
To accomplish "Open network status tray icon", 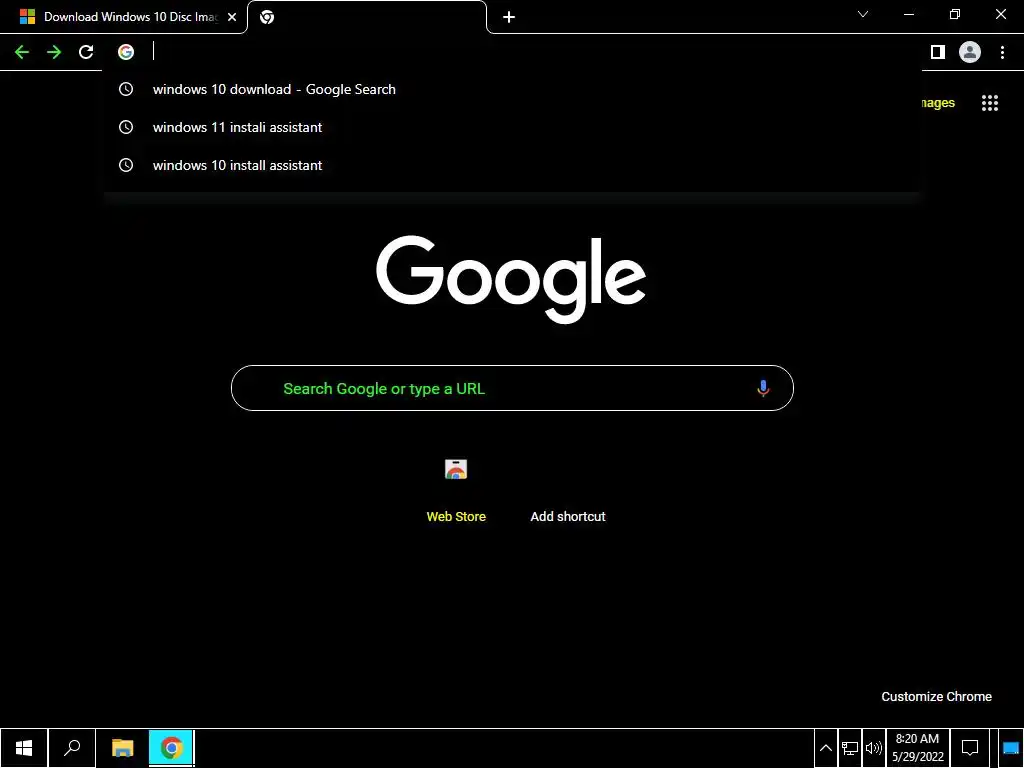I will coord(850,748).
